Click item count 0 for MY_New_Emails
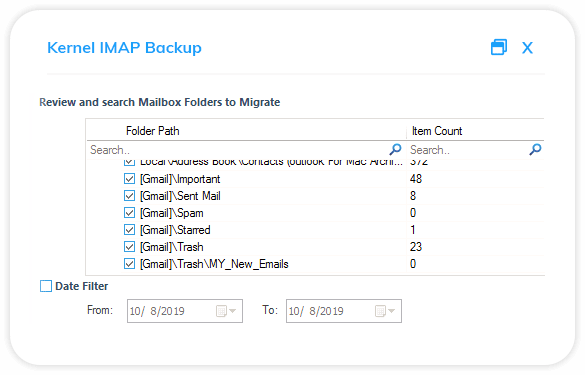 coord(413,264)
